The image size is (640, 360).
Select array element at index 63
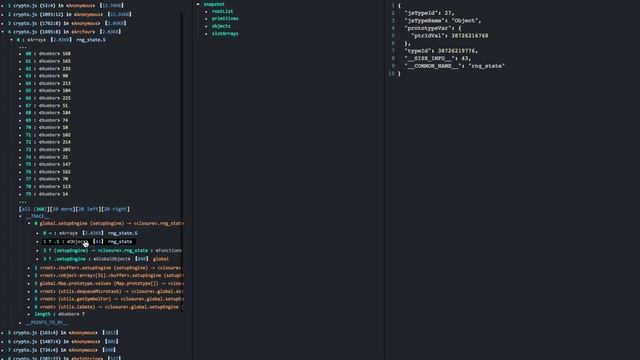(47, 76)
